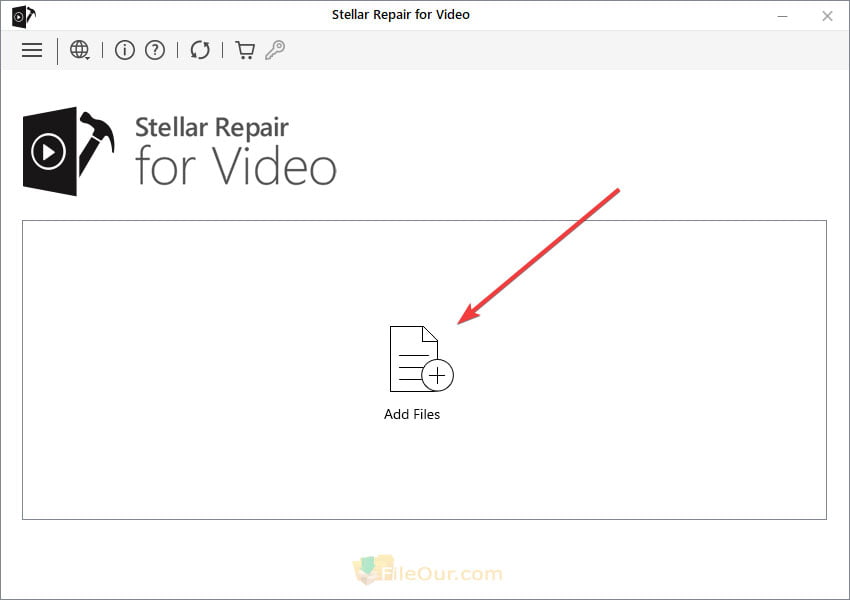The width and height of the screenshot is (850, 600).
Task: Click the window title 'Stellar Repair for Video'
Action: point(401,15)
